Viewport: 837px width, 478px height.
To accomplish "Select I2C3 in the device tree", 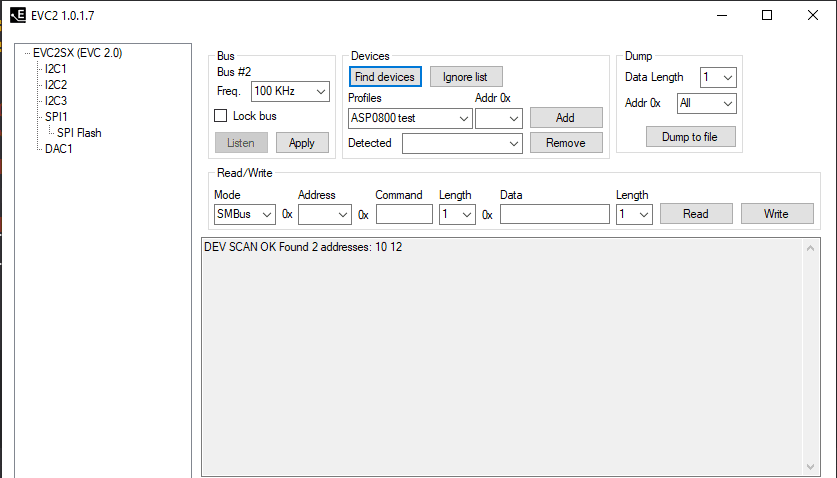I will pyautogui.click(x=56, y=101).
